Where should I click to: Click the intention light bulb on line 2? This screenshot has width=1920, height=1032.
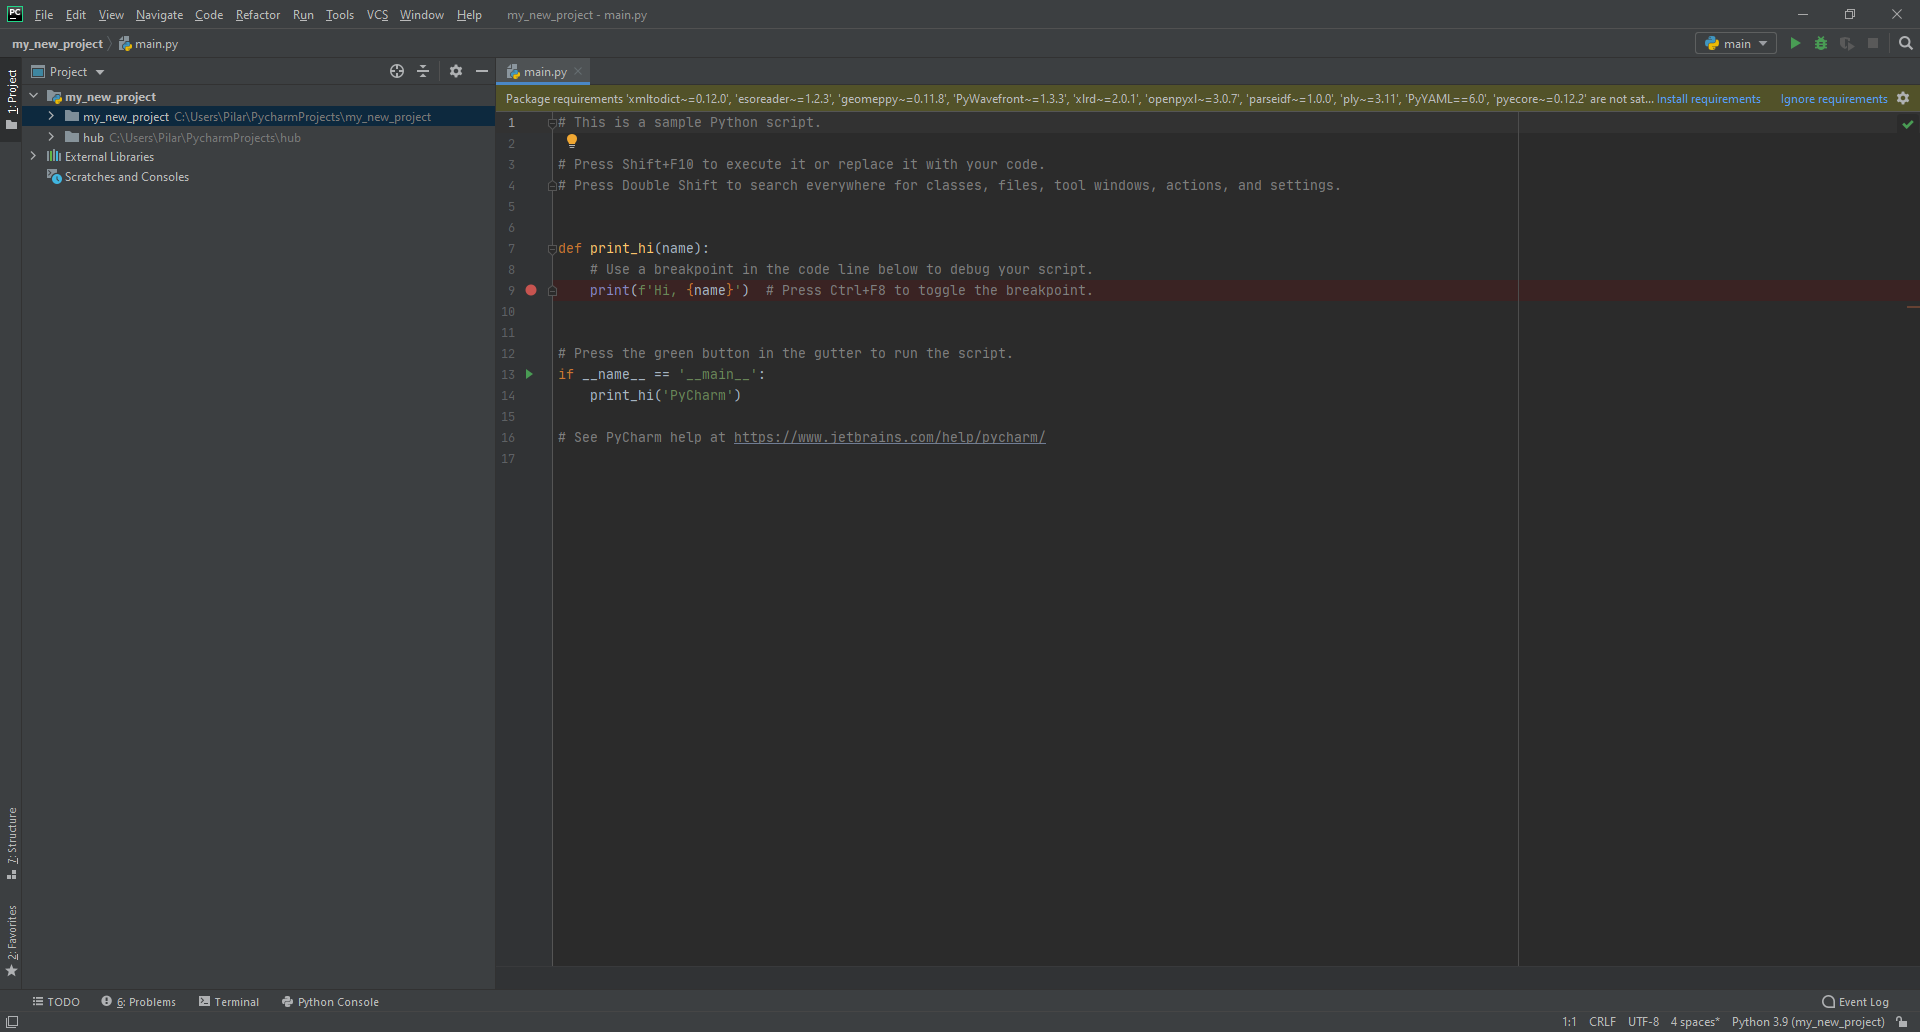coord(572,141)
